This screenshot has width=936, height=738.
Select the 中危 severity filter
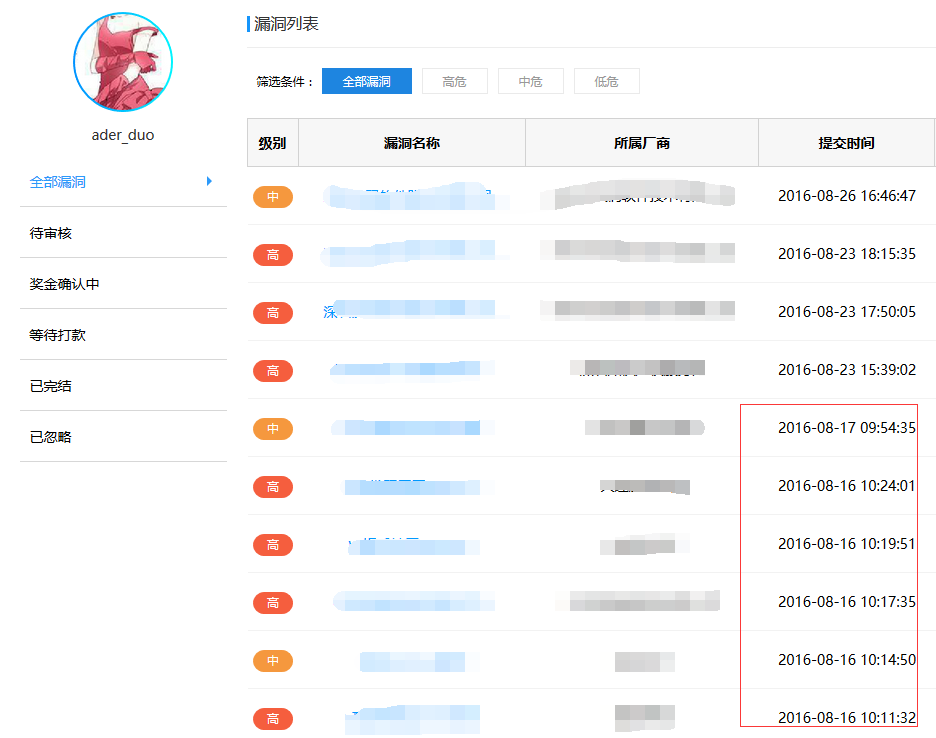530,81
